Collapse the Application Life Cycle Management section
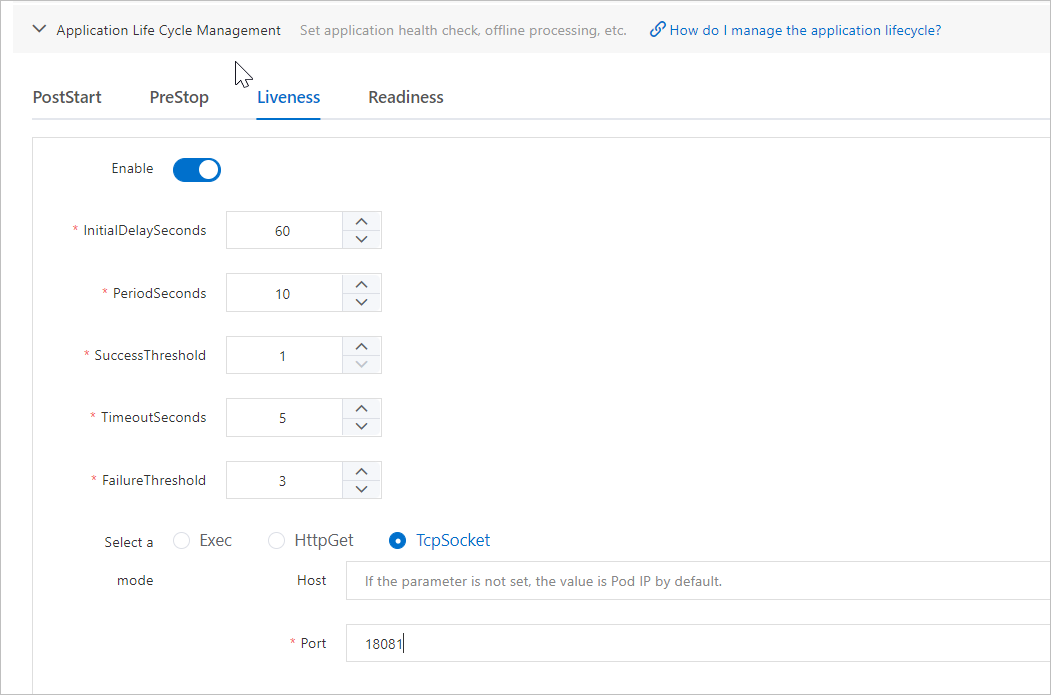The image size is (1051, 695). click(x=40, y=29)
